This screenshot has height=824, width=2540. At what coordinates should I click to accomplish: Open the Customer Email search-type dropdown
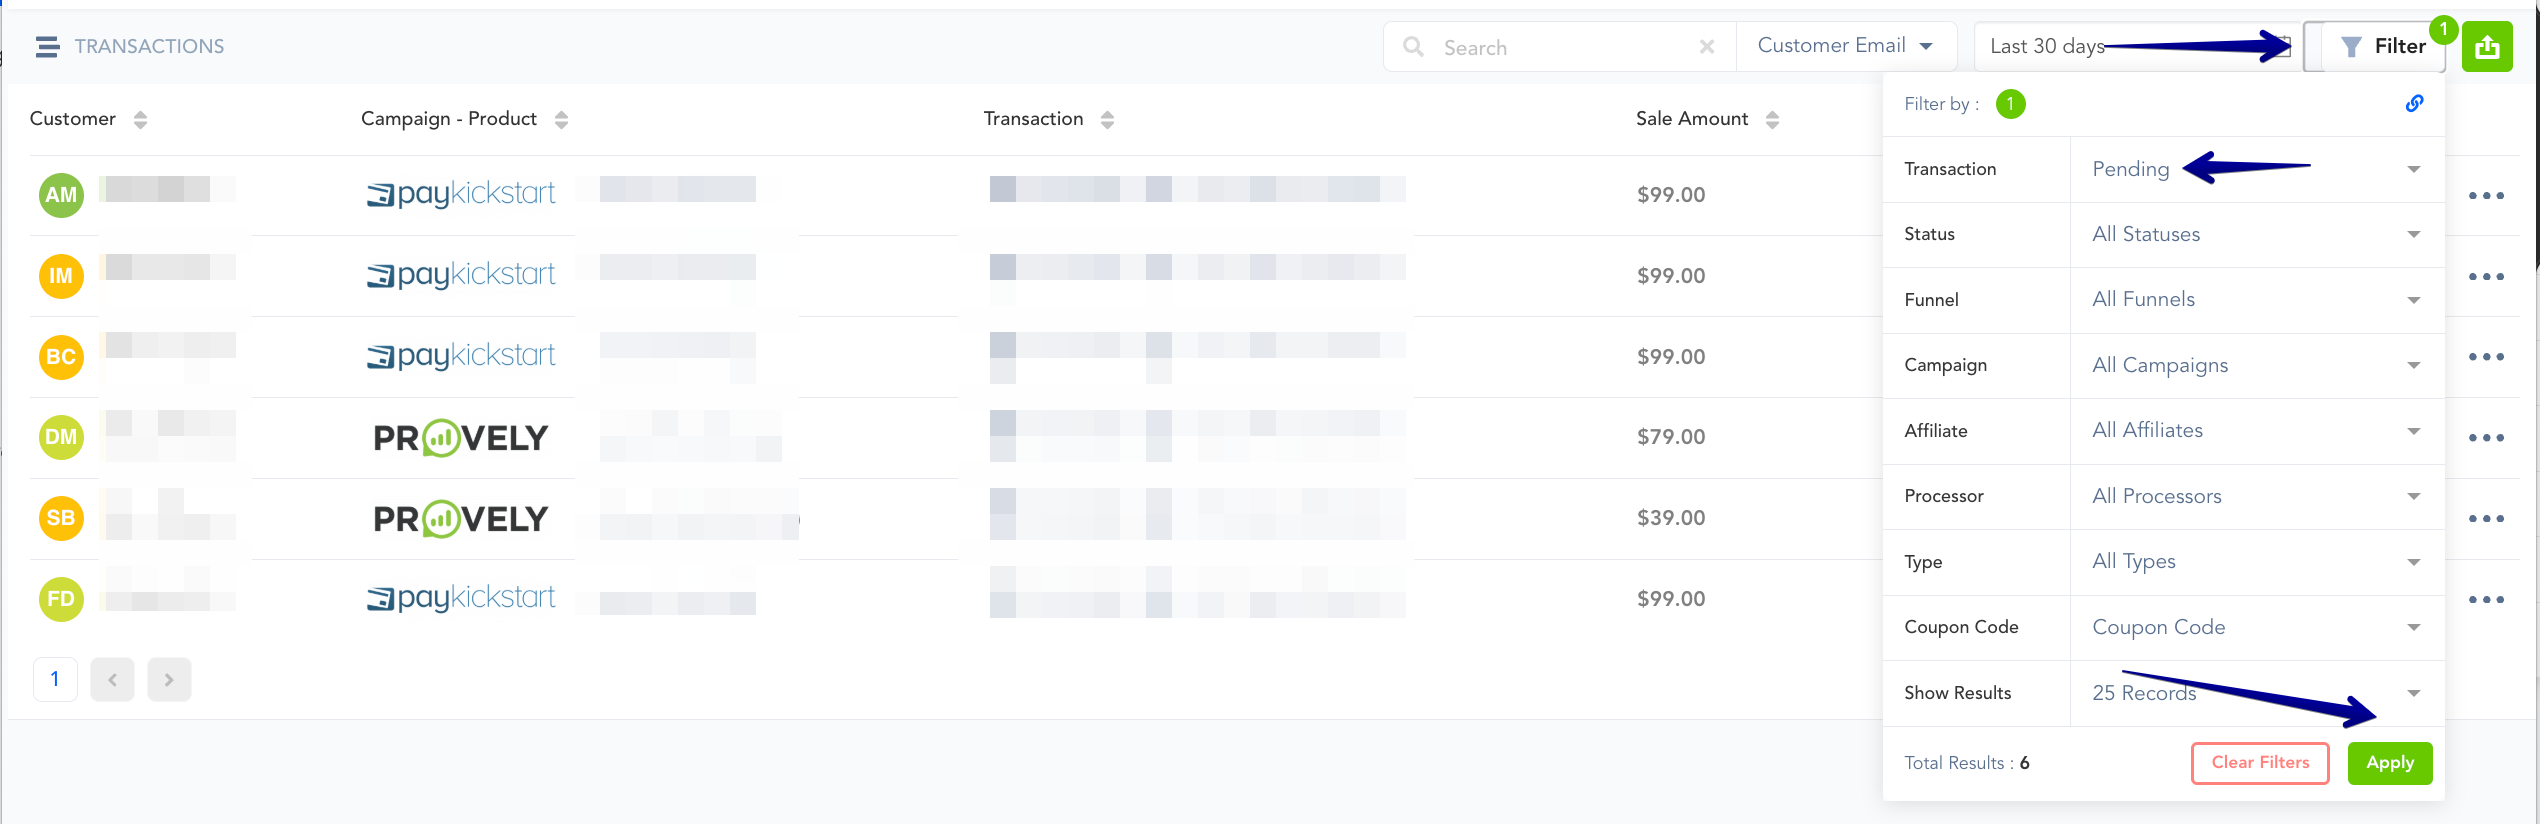[1845, 46]
